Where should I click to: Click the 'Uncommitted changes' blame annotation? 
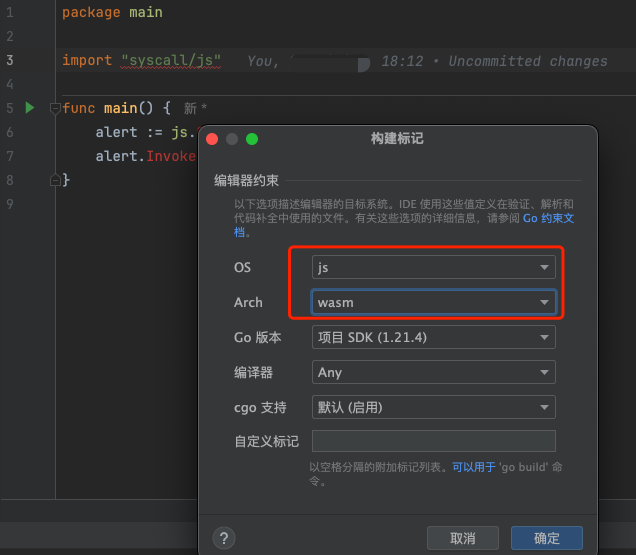point(528,61)
